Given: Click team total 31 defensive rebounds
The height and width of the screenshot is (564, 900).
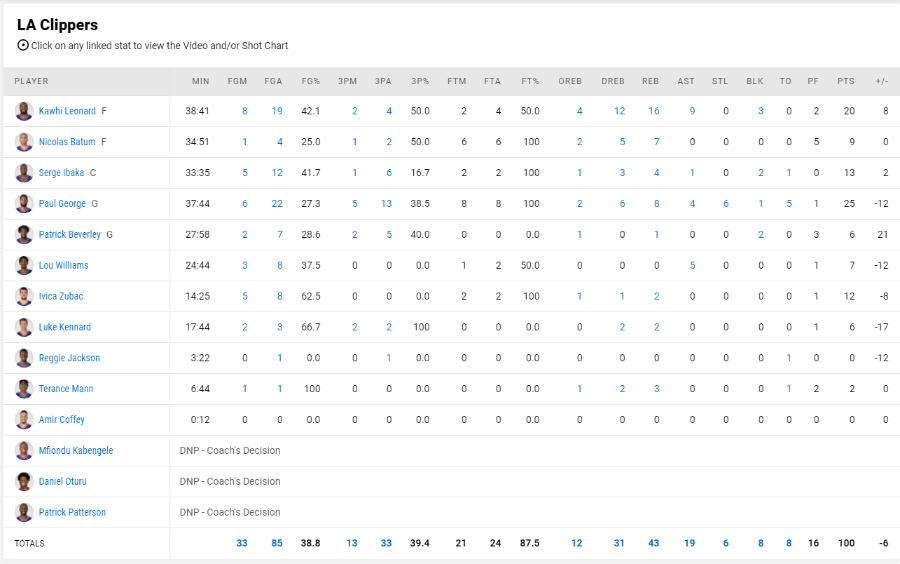Looking at the screenshot, I should coord(619,543).
